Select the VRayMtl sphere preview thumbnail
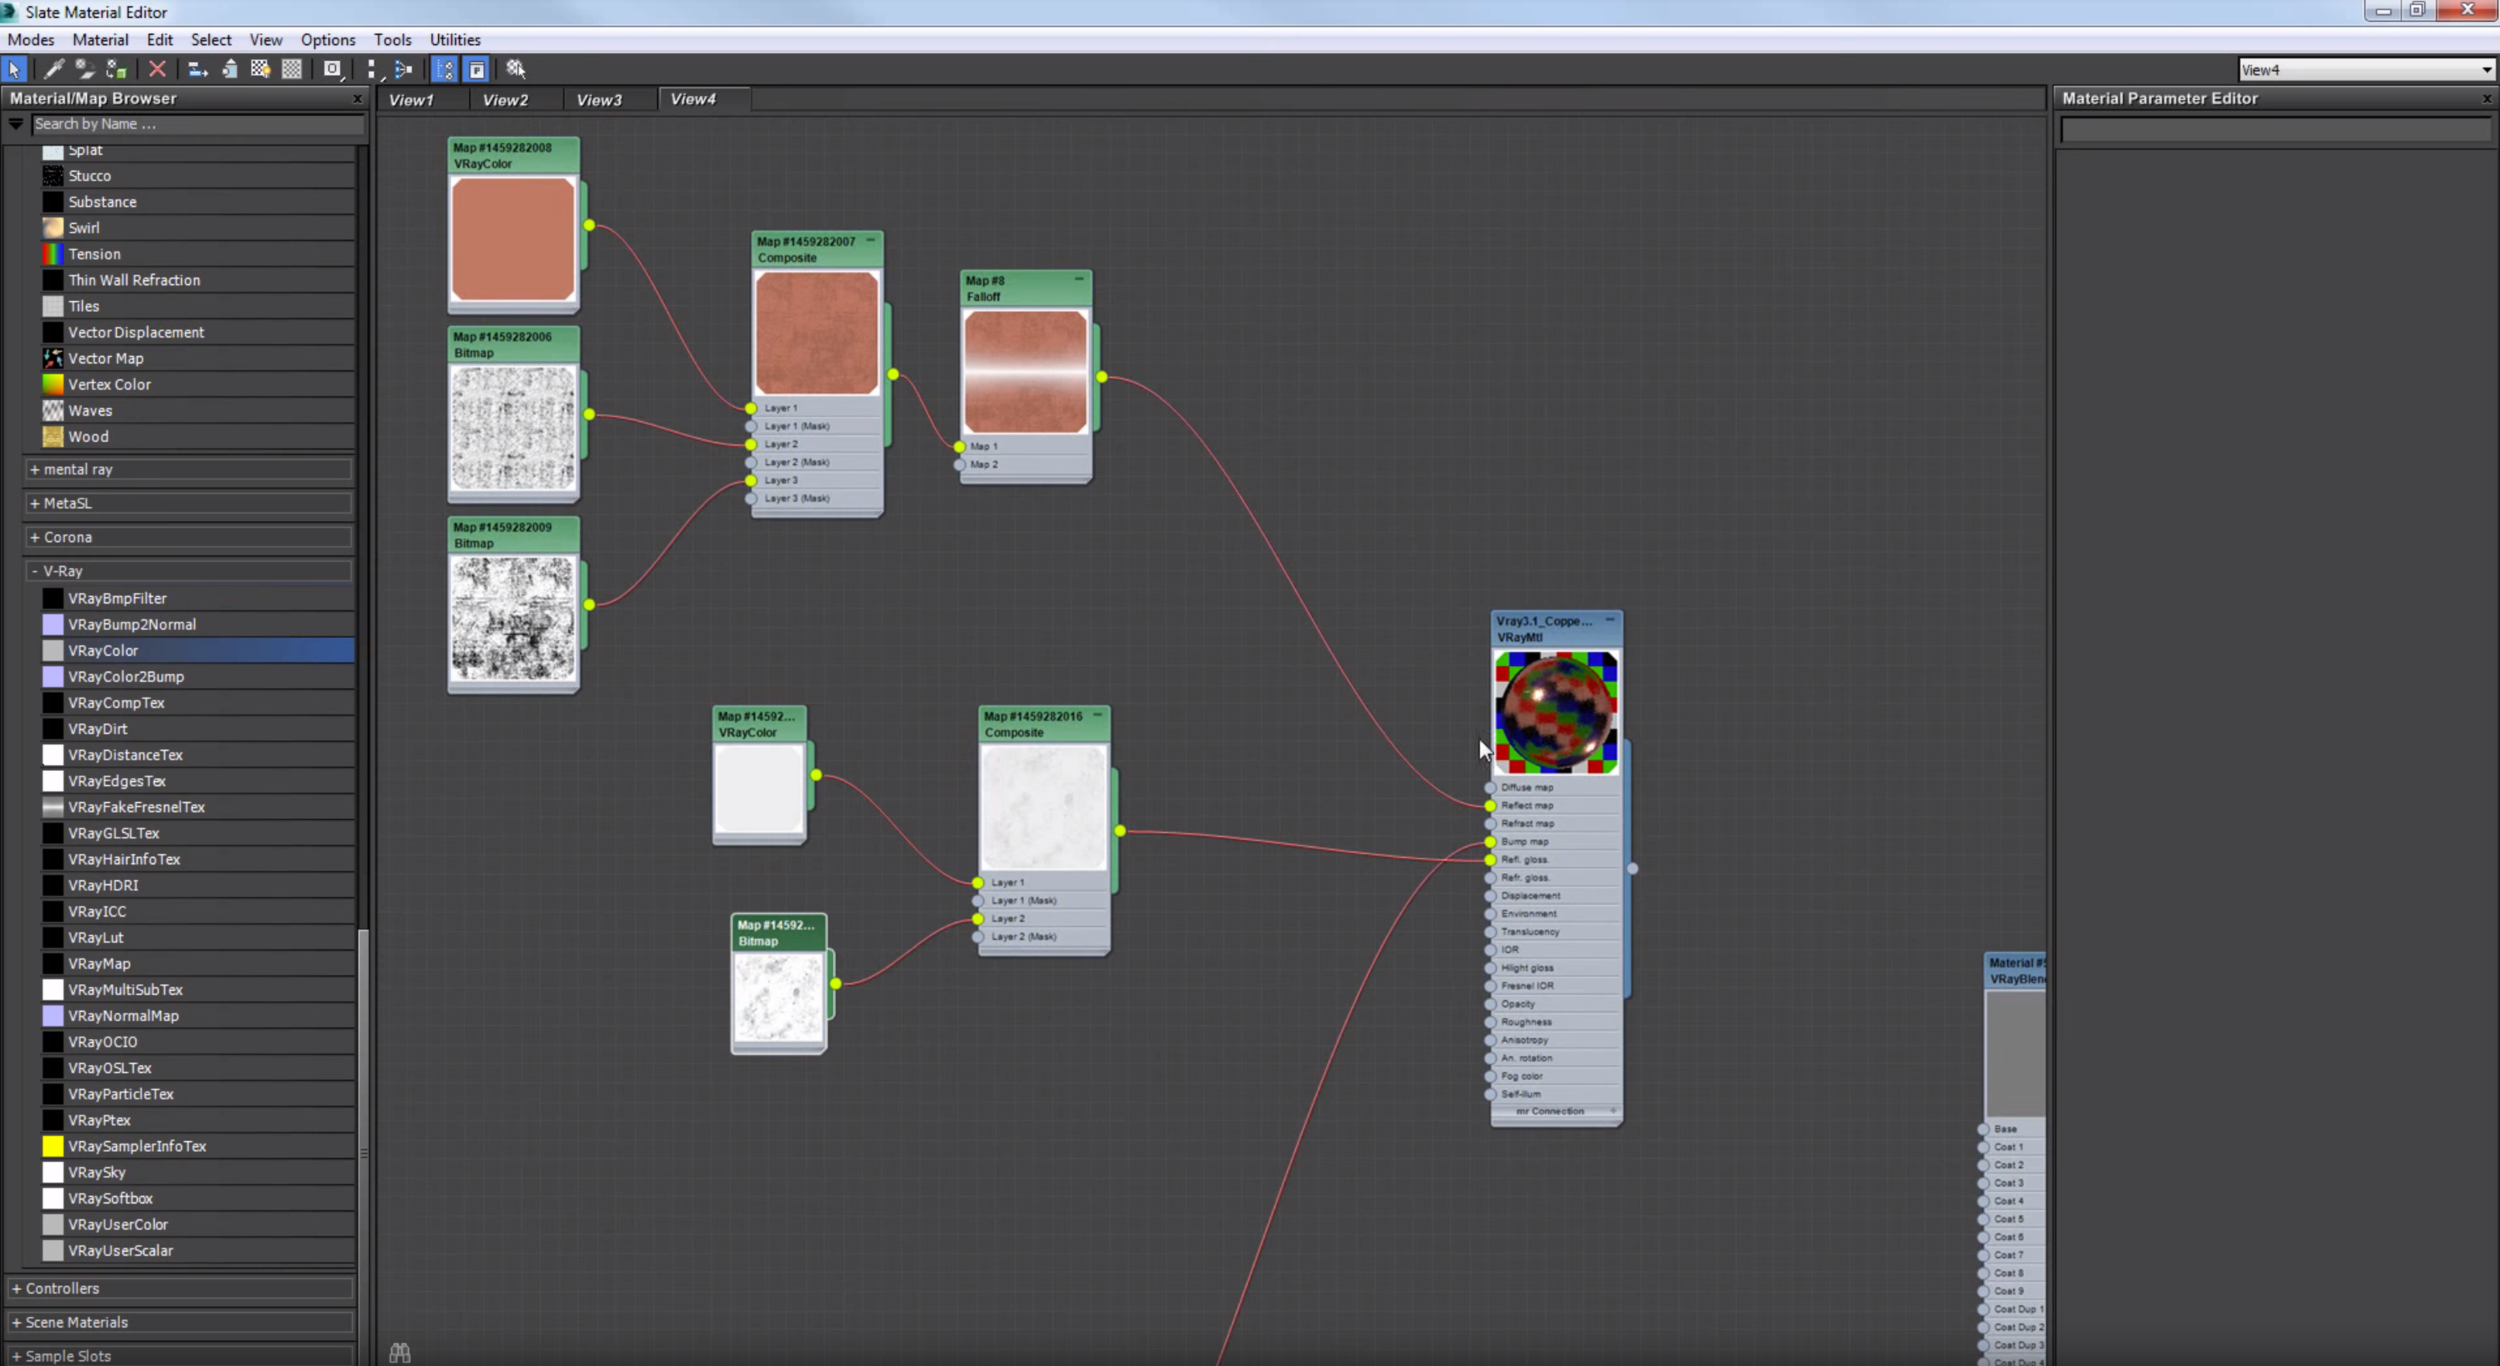This screenshot has height=1366, width=2500. (1556, 713)
